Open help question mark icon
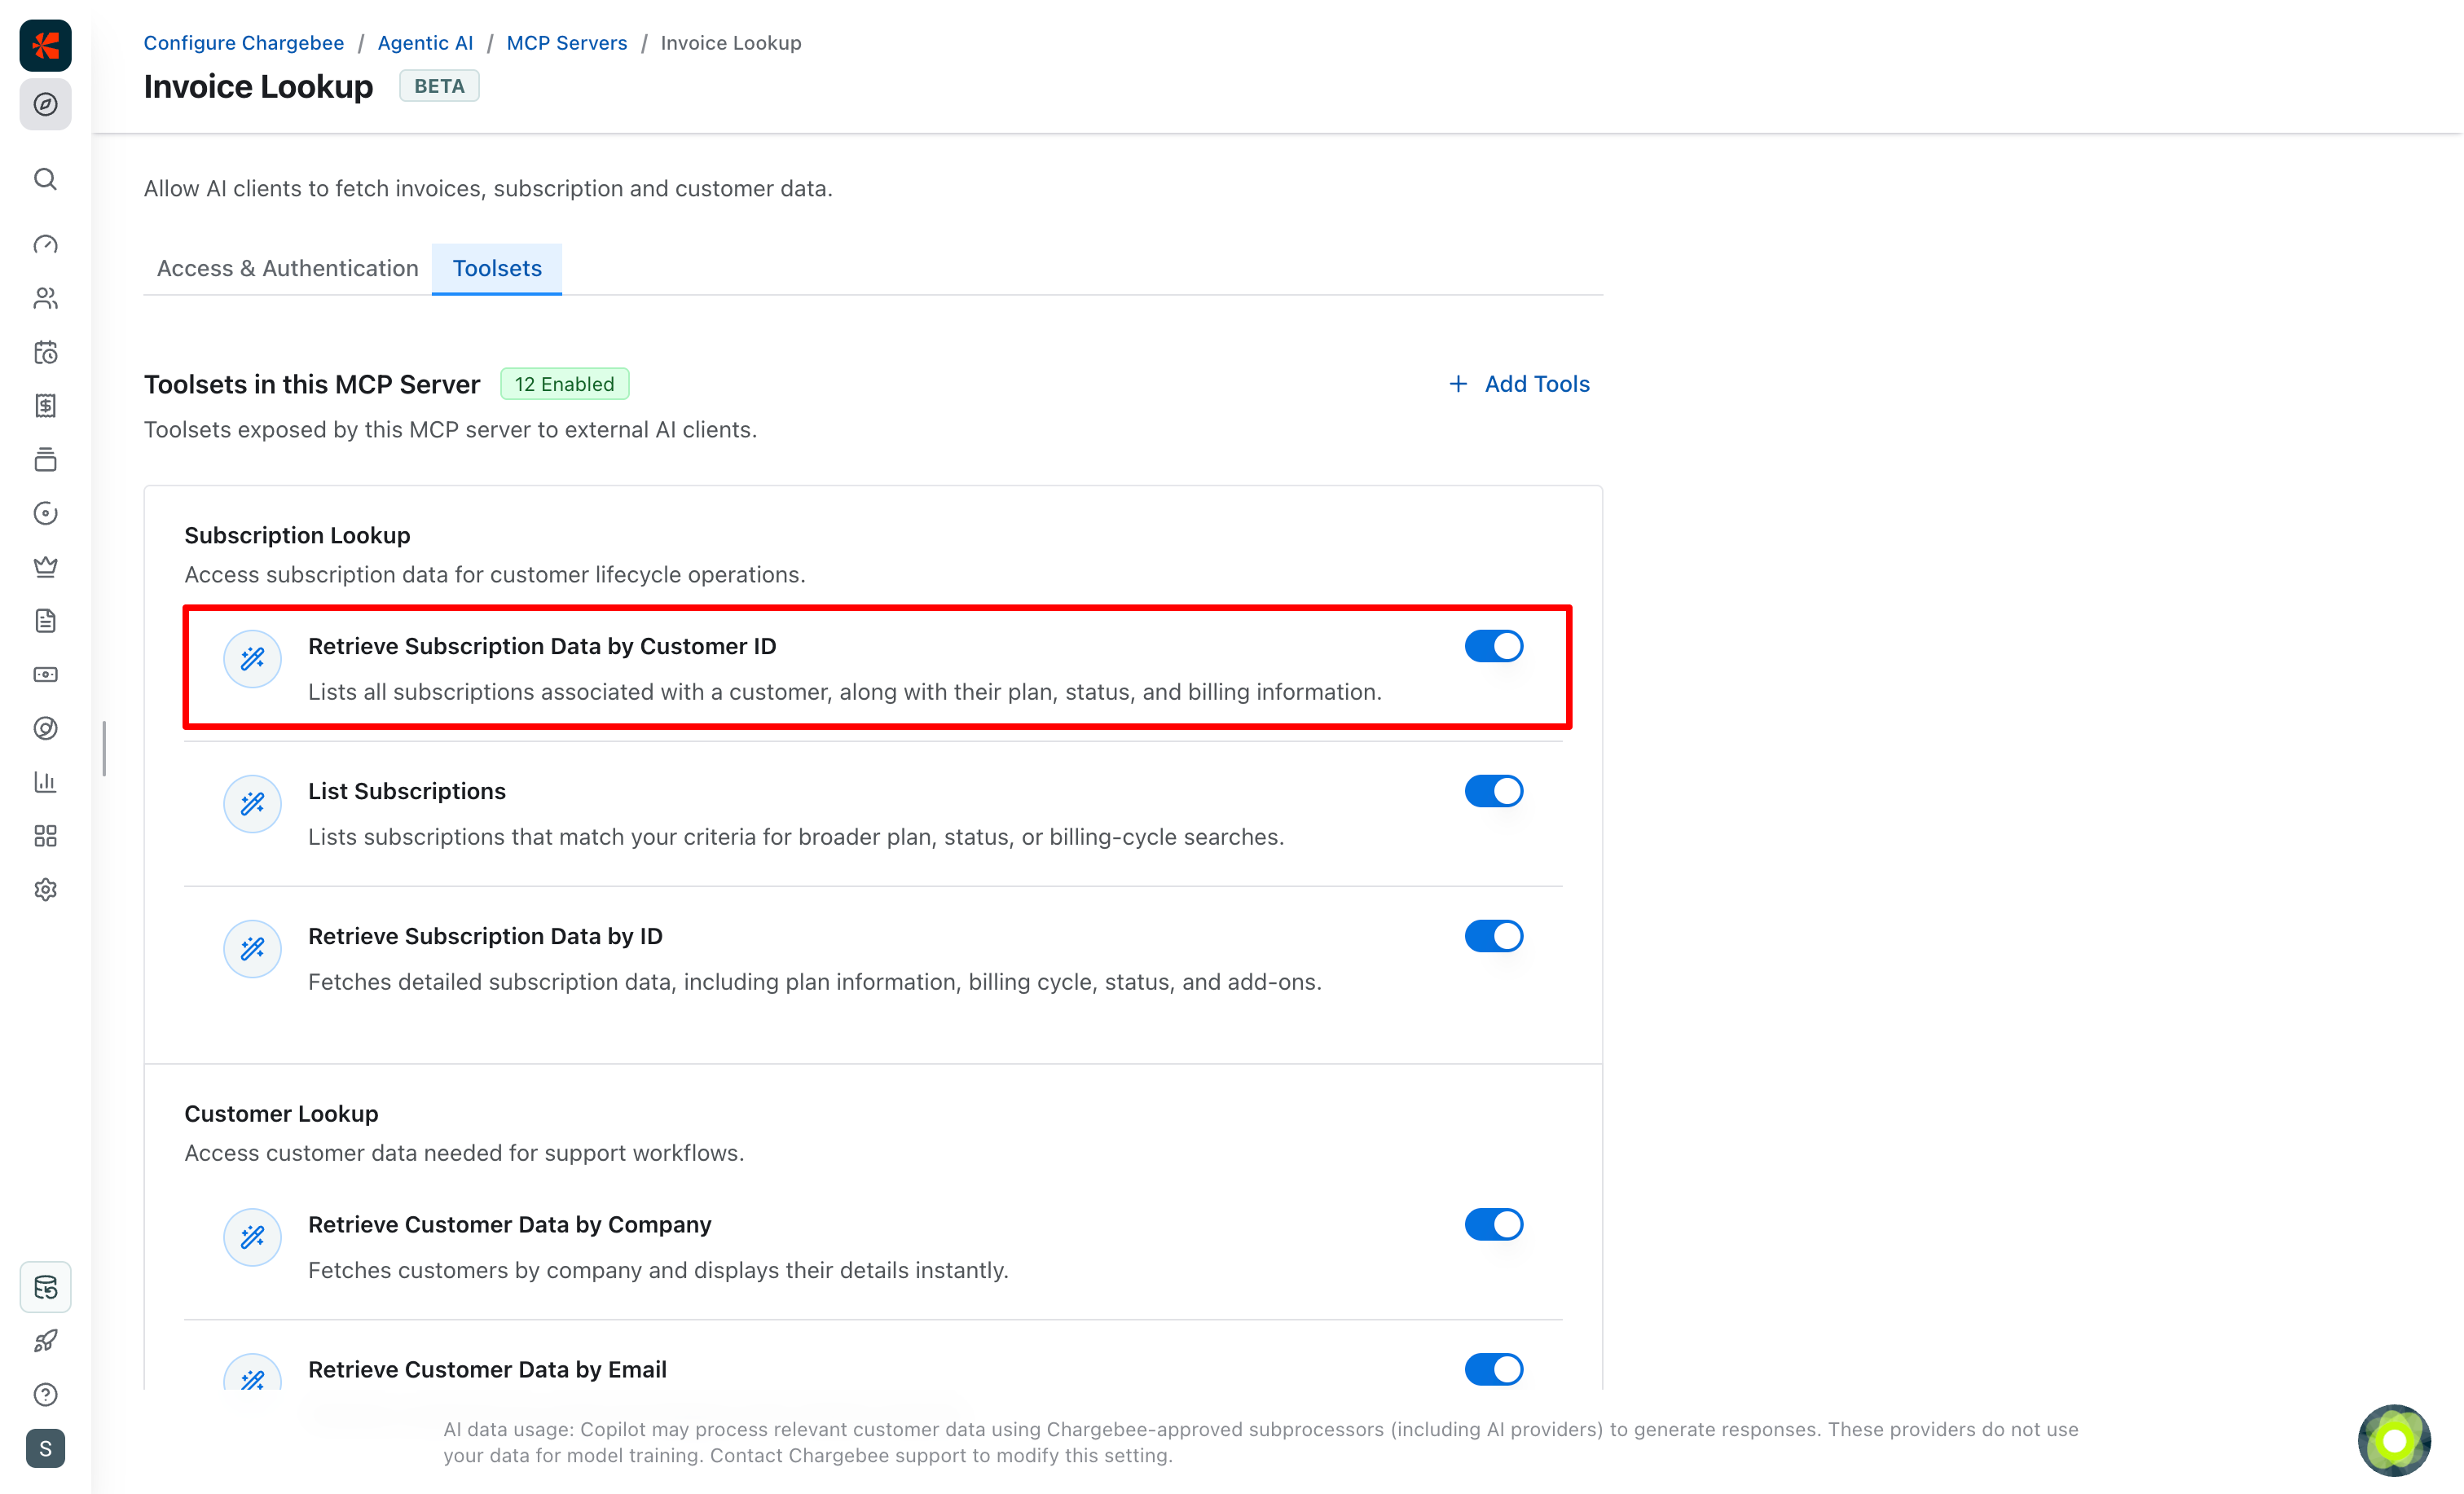Screen dimensions: 2464x1494 coord(45,1395)
